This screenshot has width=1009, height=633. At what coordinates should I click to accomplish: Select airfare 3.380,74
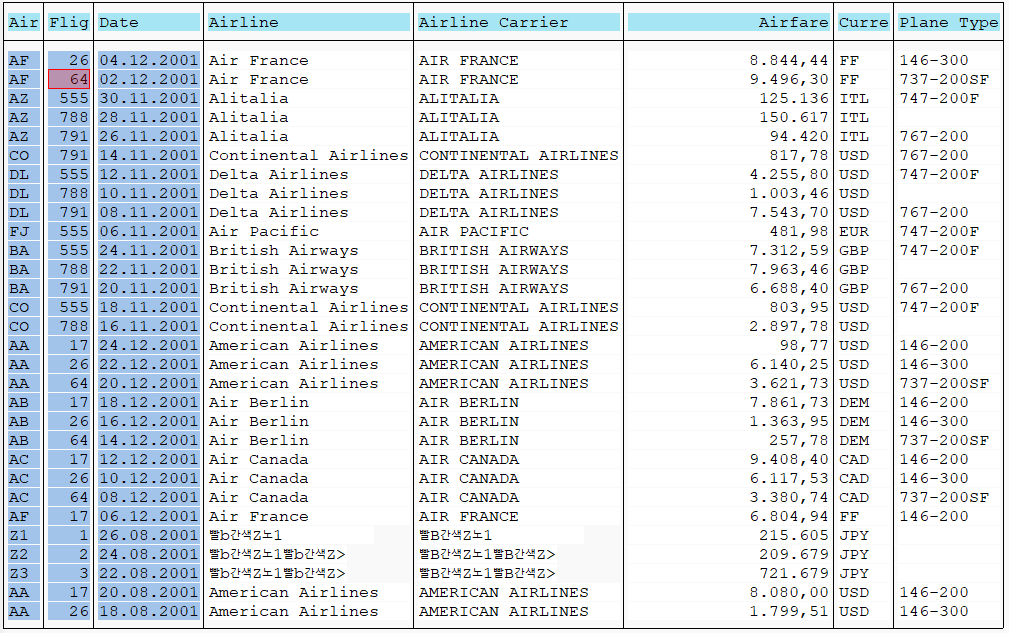[x=788, y=497]
